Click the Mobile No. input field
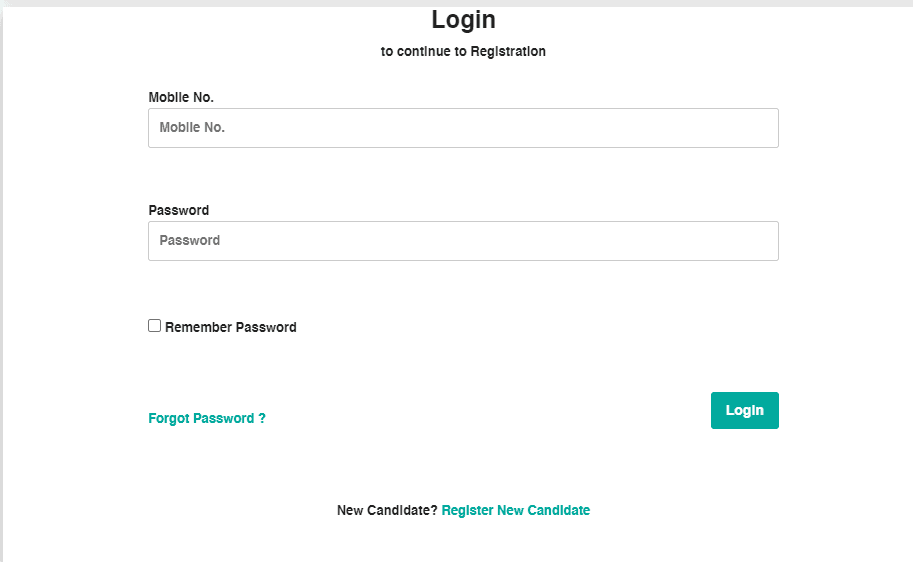 coord(463,128)
